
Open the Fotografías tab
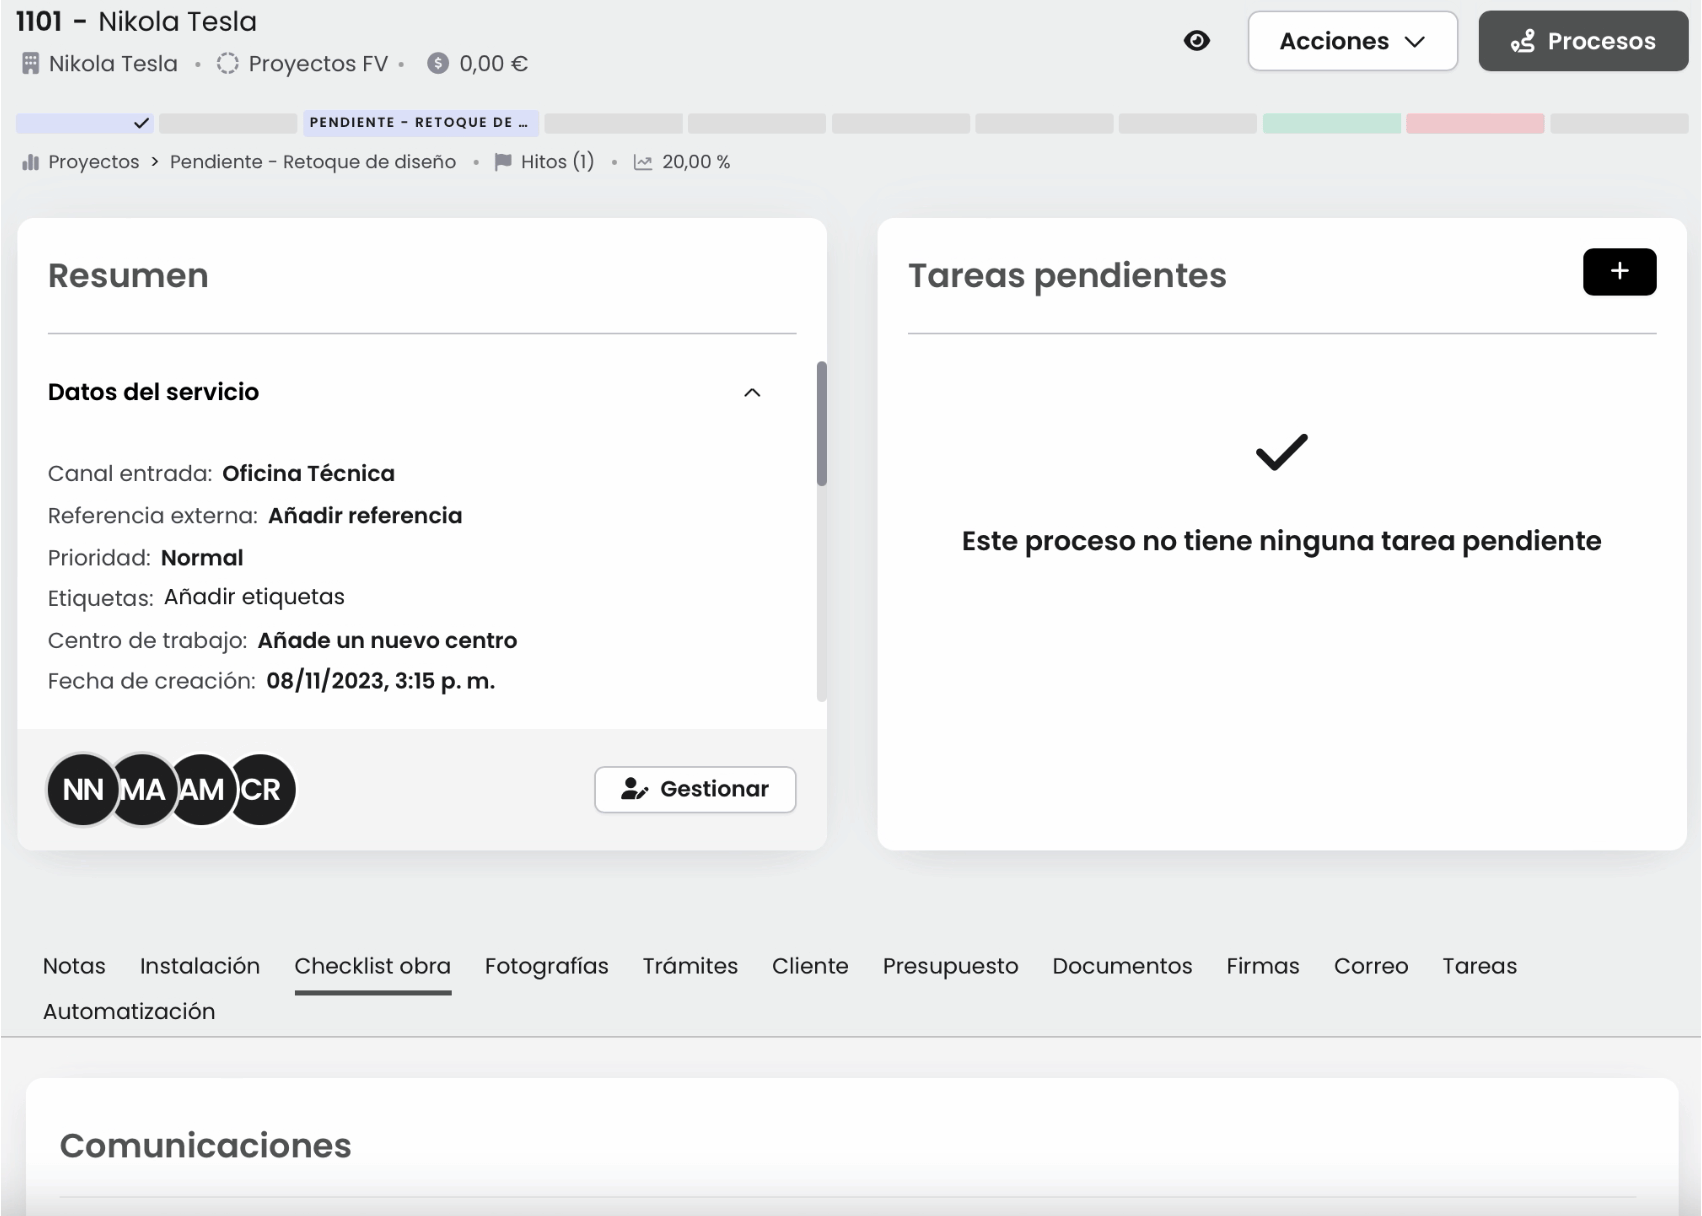[547, 966]
